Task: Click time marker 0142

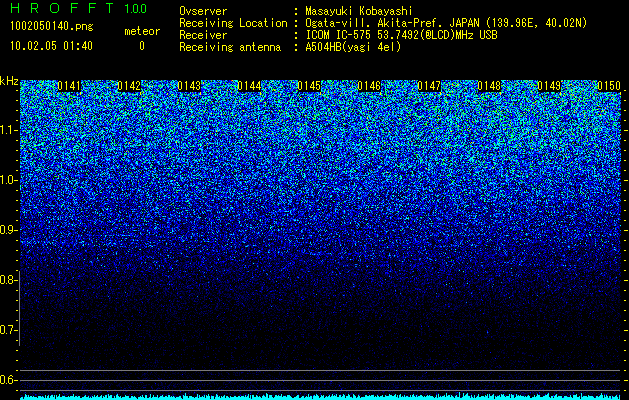Action: 129,86
